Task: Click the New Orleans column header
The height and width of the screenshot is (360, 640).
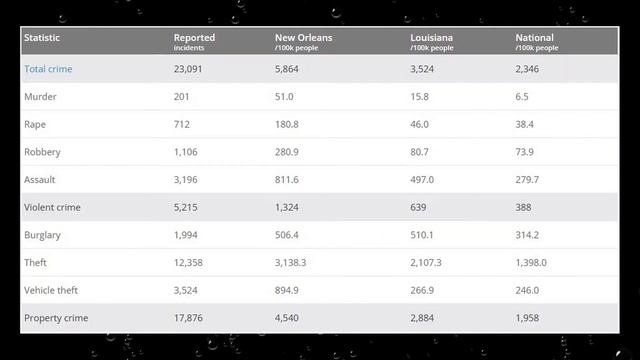Action: coord(303,42)
